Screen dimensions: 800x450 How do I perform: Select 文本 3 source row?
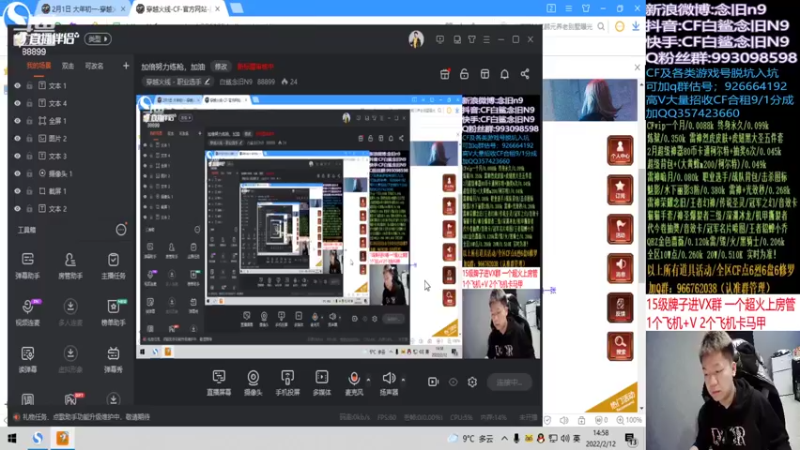pyautogui.click(x=71, y=156)
